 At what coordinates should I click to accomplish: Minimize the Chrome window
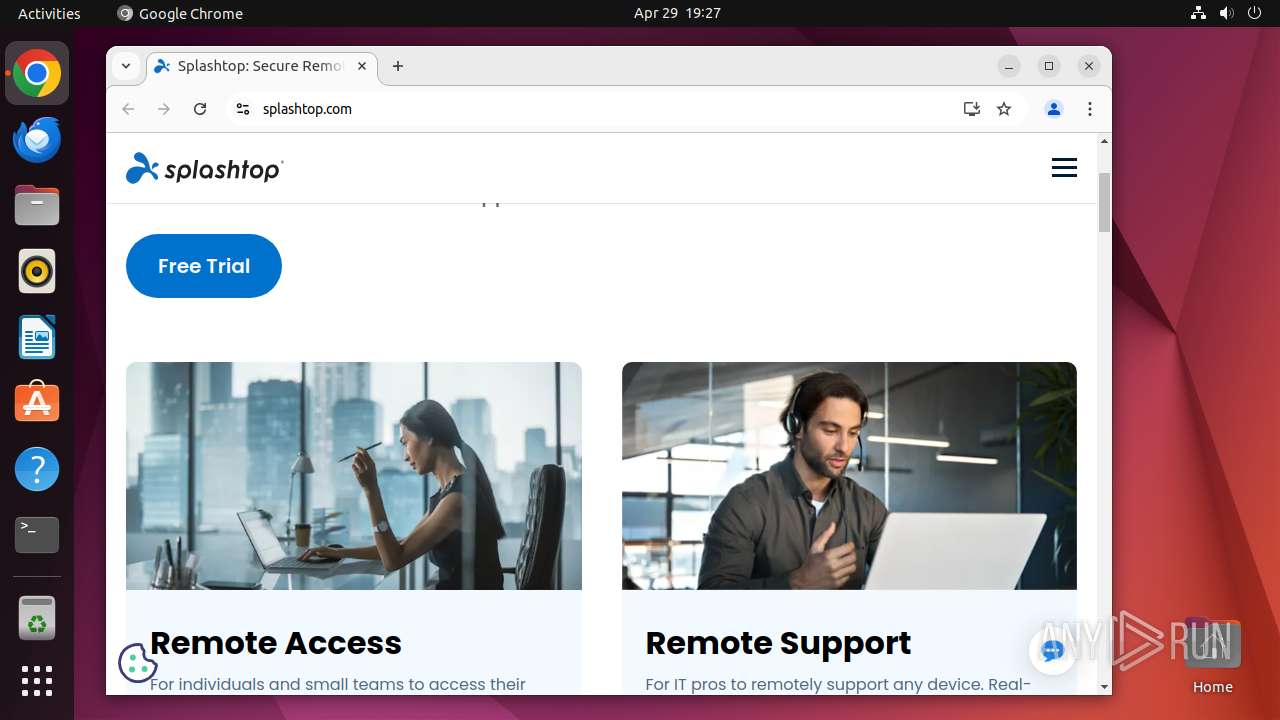tap(1009, 66)
